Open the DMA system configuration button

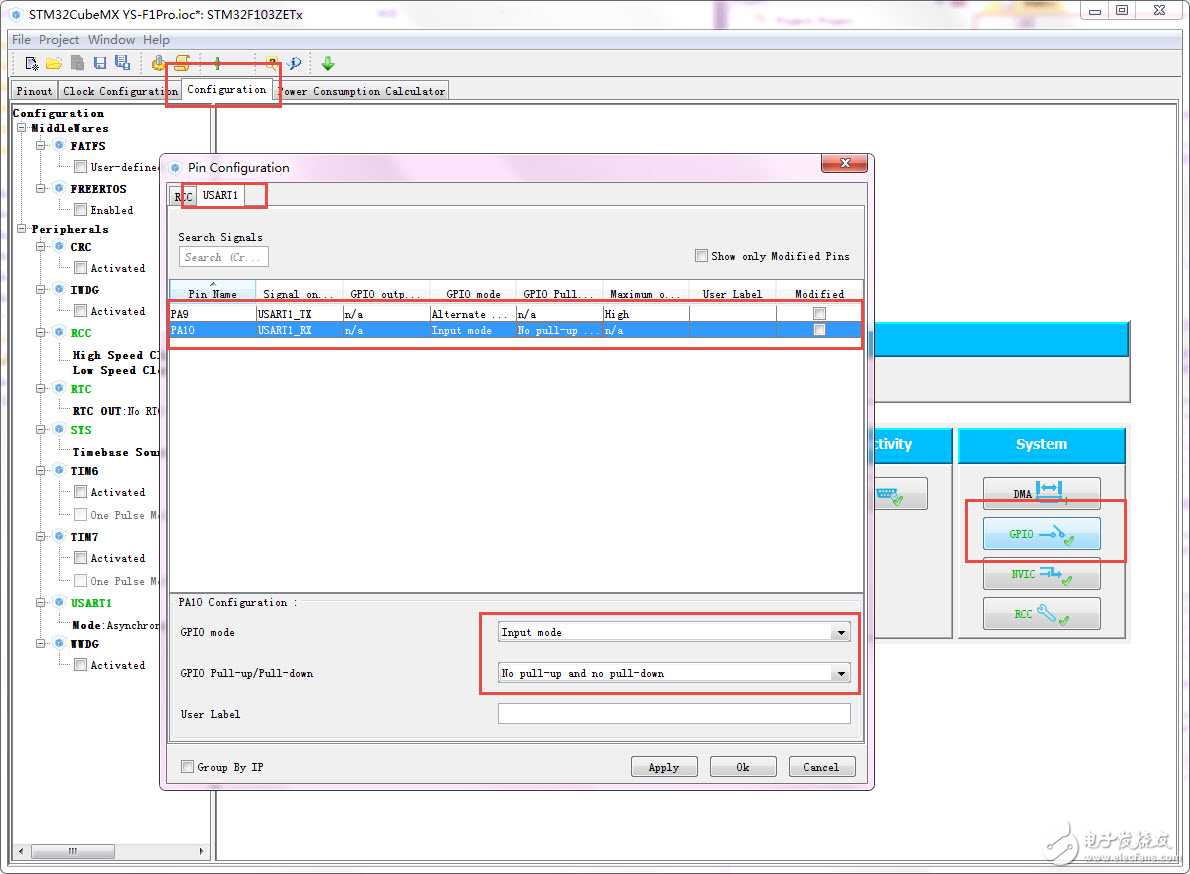[x=1041, y=493]
